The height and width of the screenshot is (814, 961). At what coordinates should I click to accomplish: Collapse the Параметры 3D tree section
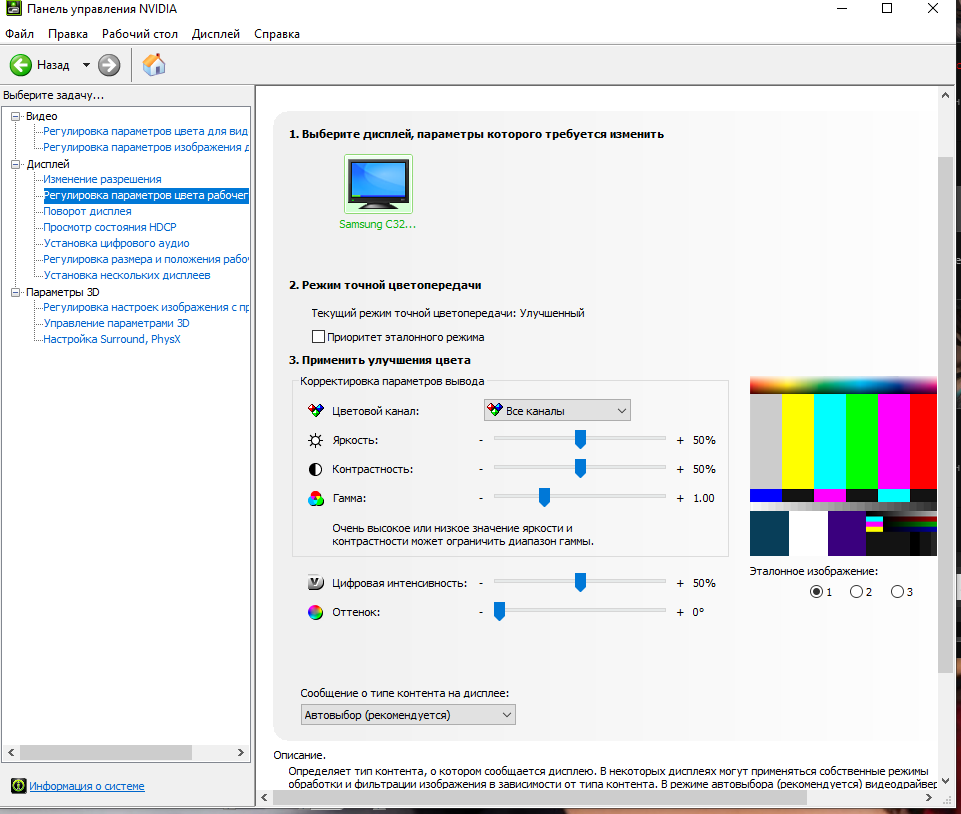[15, 292]
